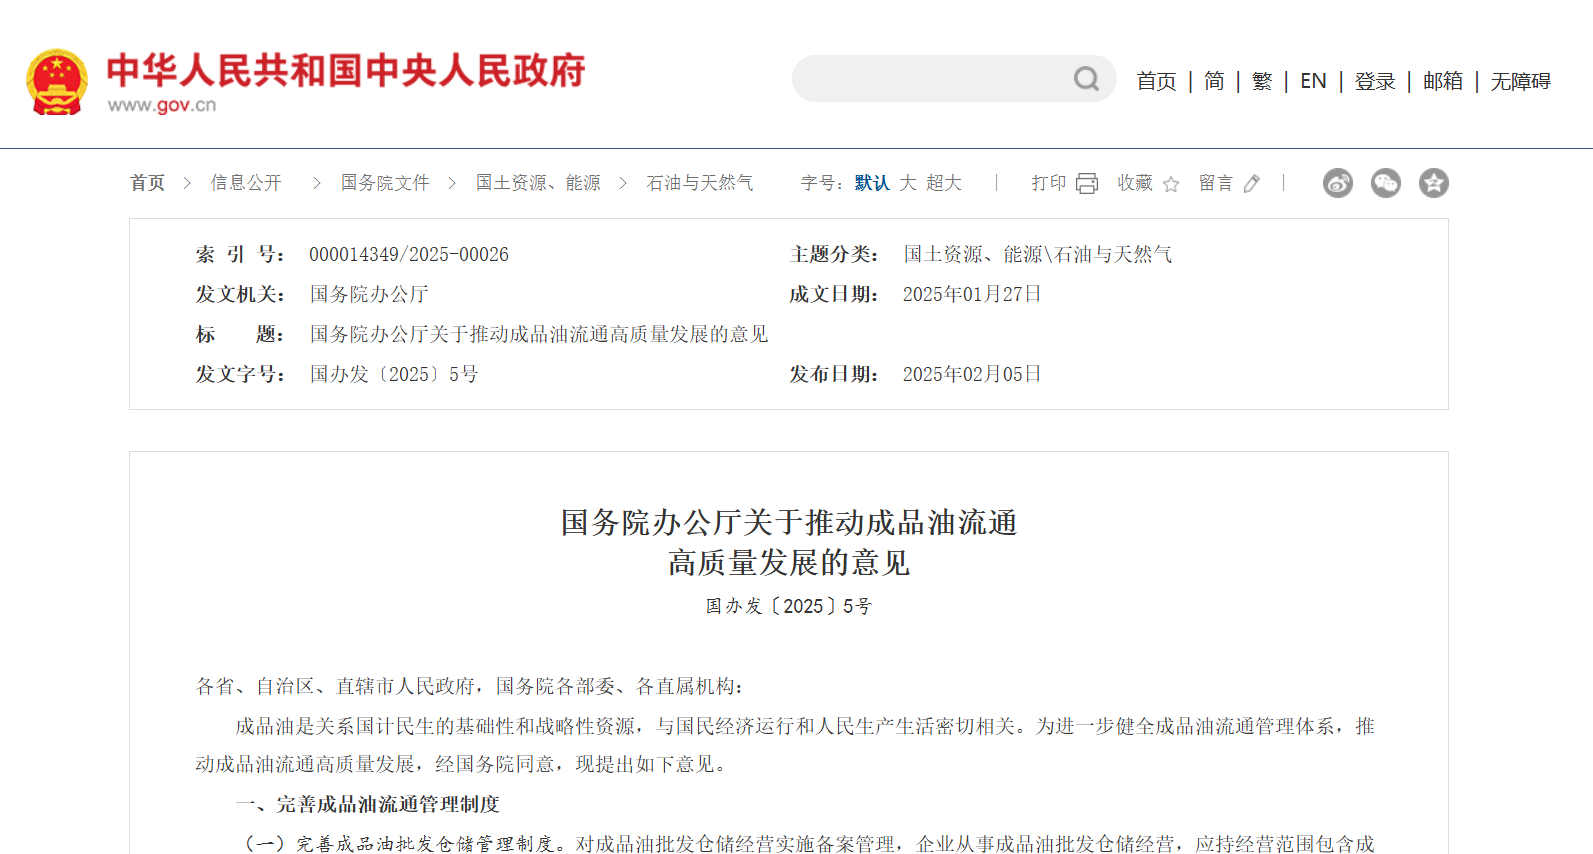
Task: Enable 无障碍 accessibility mode
Action: 1520,81
